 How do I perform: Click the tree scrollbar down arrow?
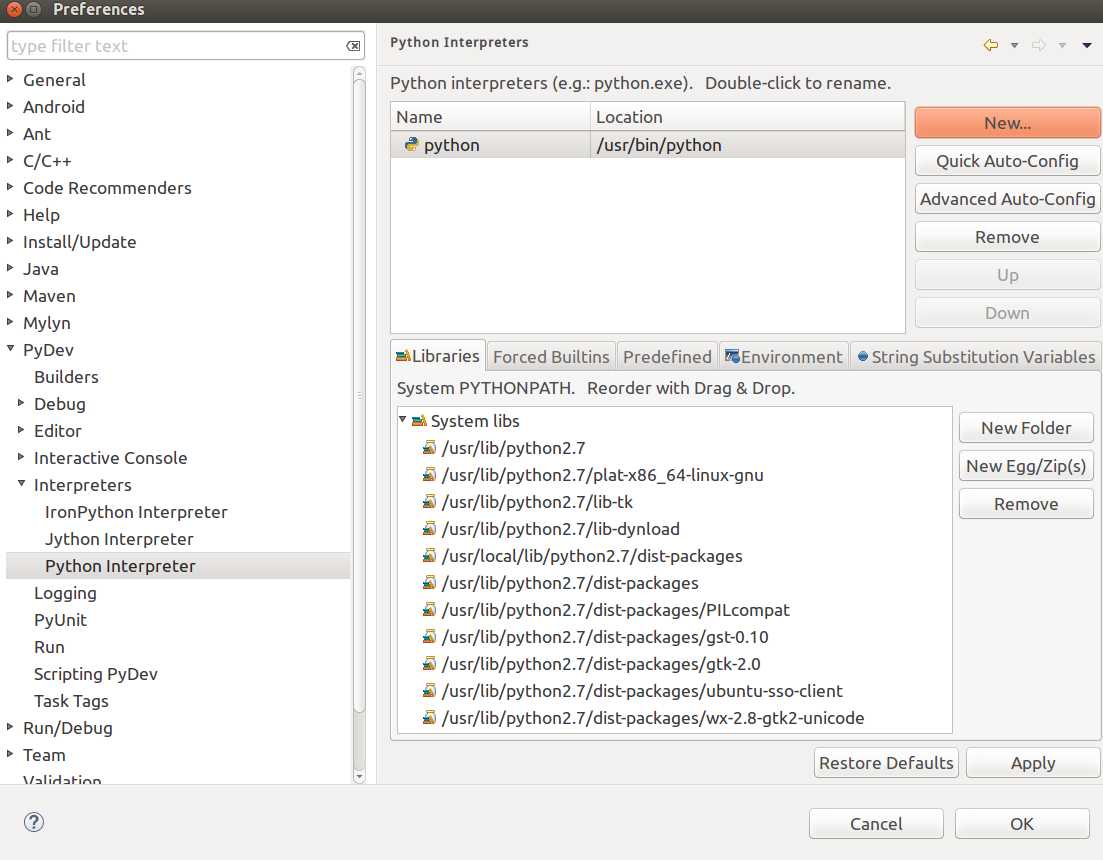pyautogui.click(x=359, y=776)
